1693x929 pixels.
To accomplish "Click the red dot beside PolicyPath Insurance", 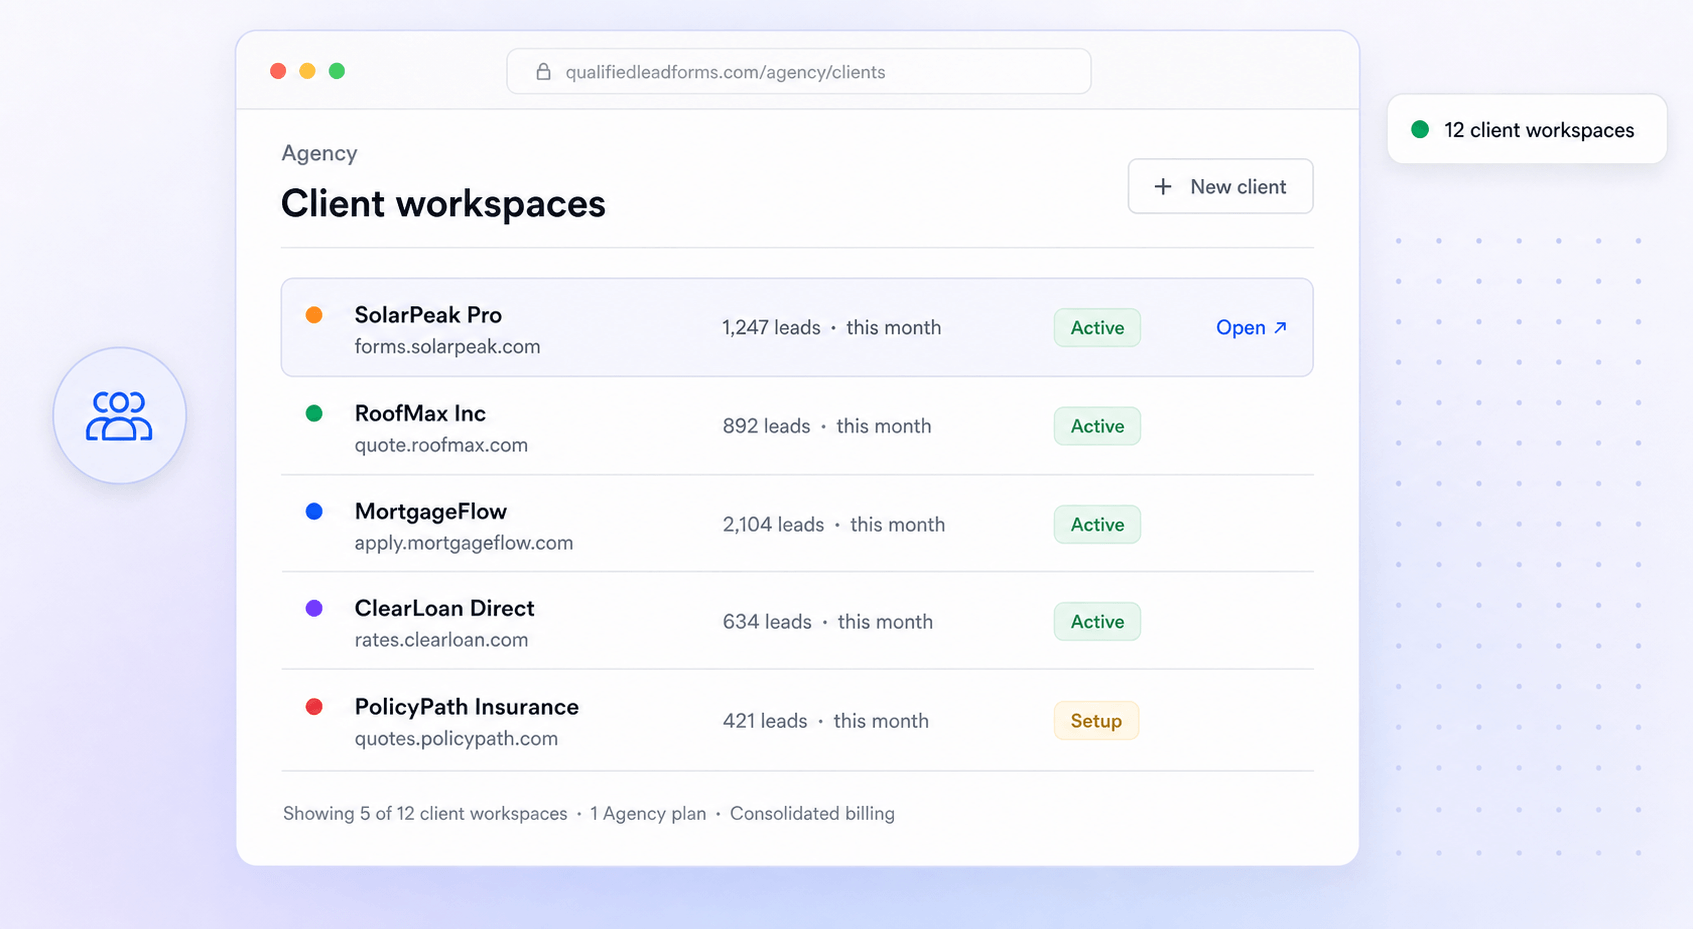I will pyautogui.click(x=314, y=707).
